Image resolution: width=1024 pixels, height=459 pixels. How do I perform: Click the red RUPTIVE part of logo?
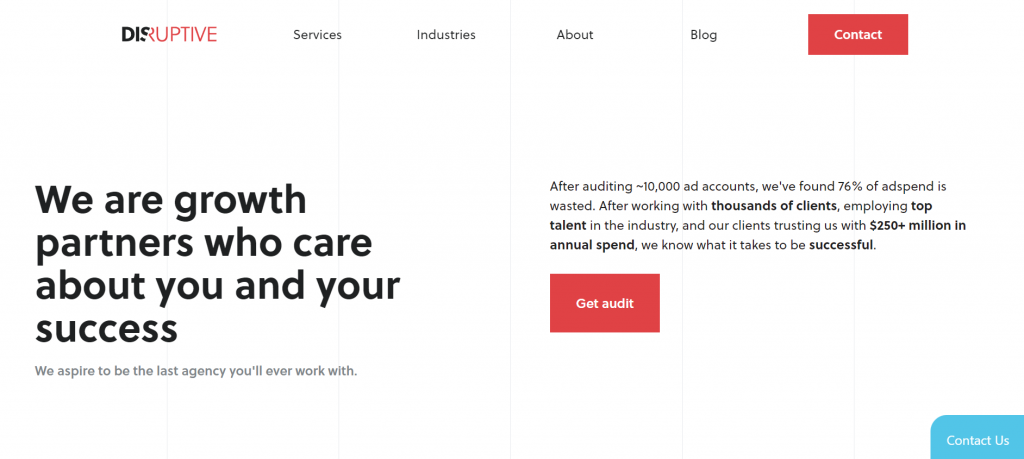[183, 35]
